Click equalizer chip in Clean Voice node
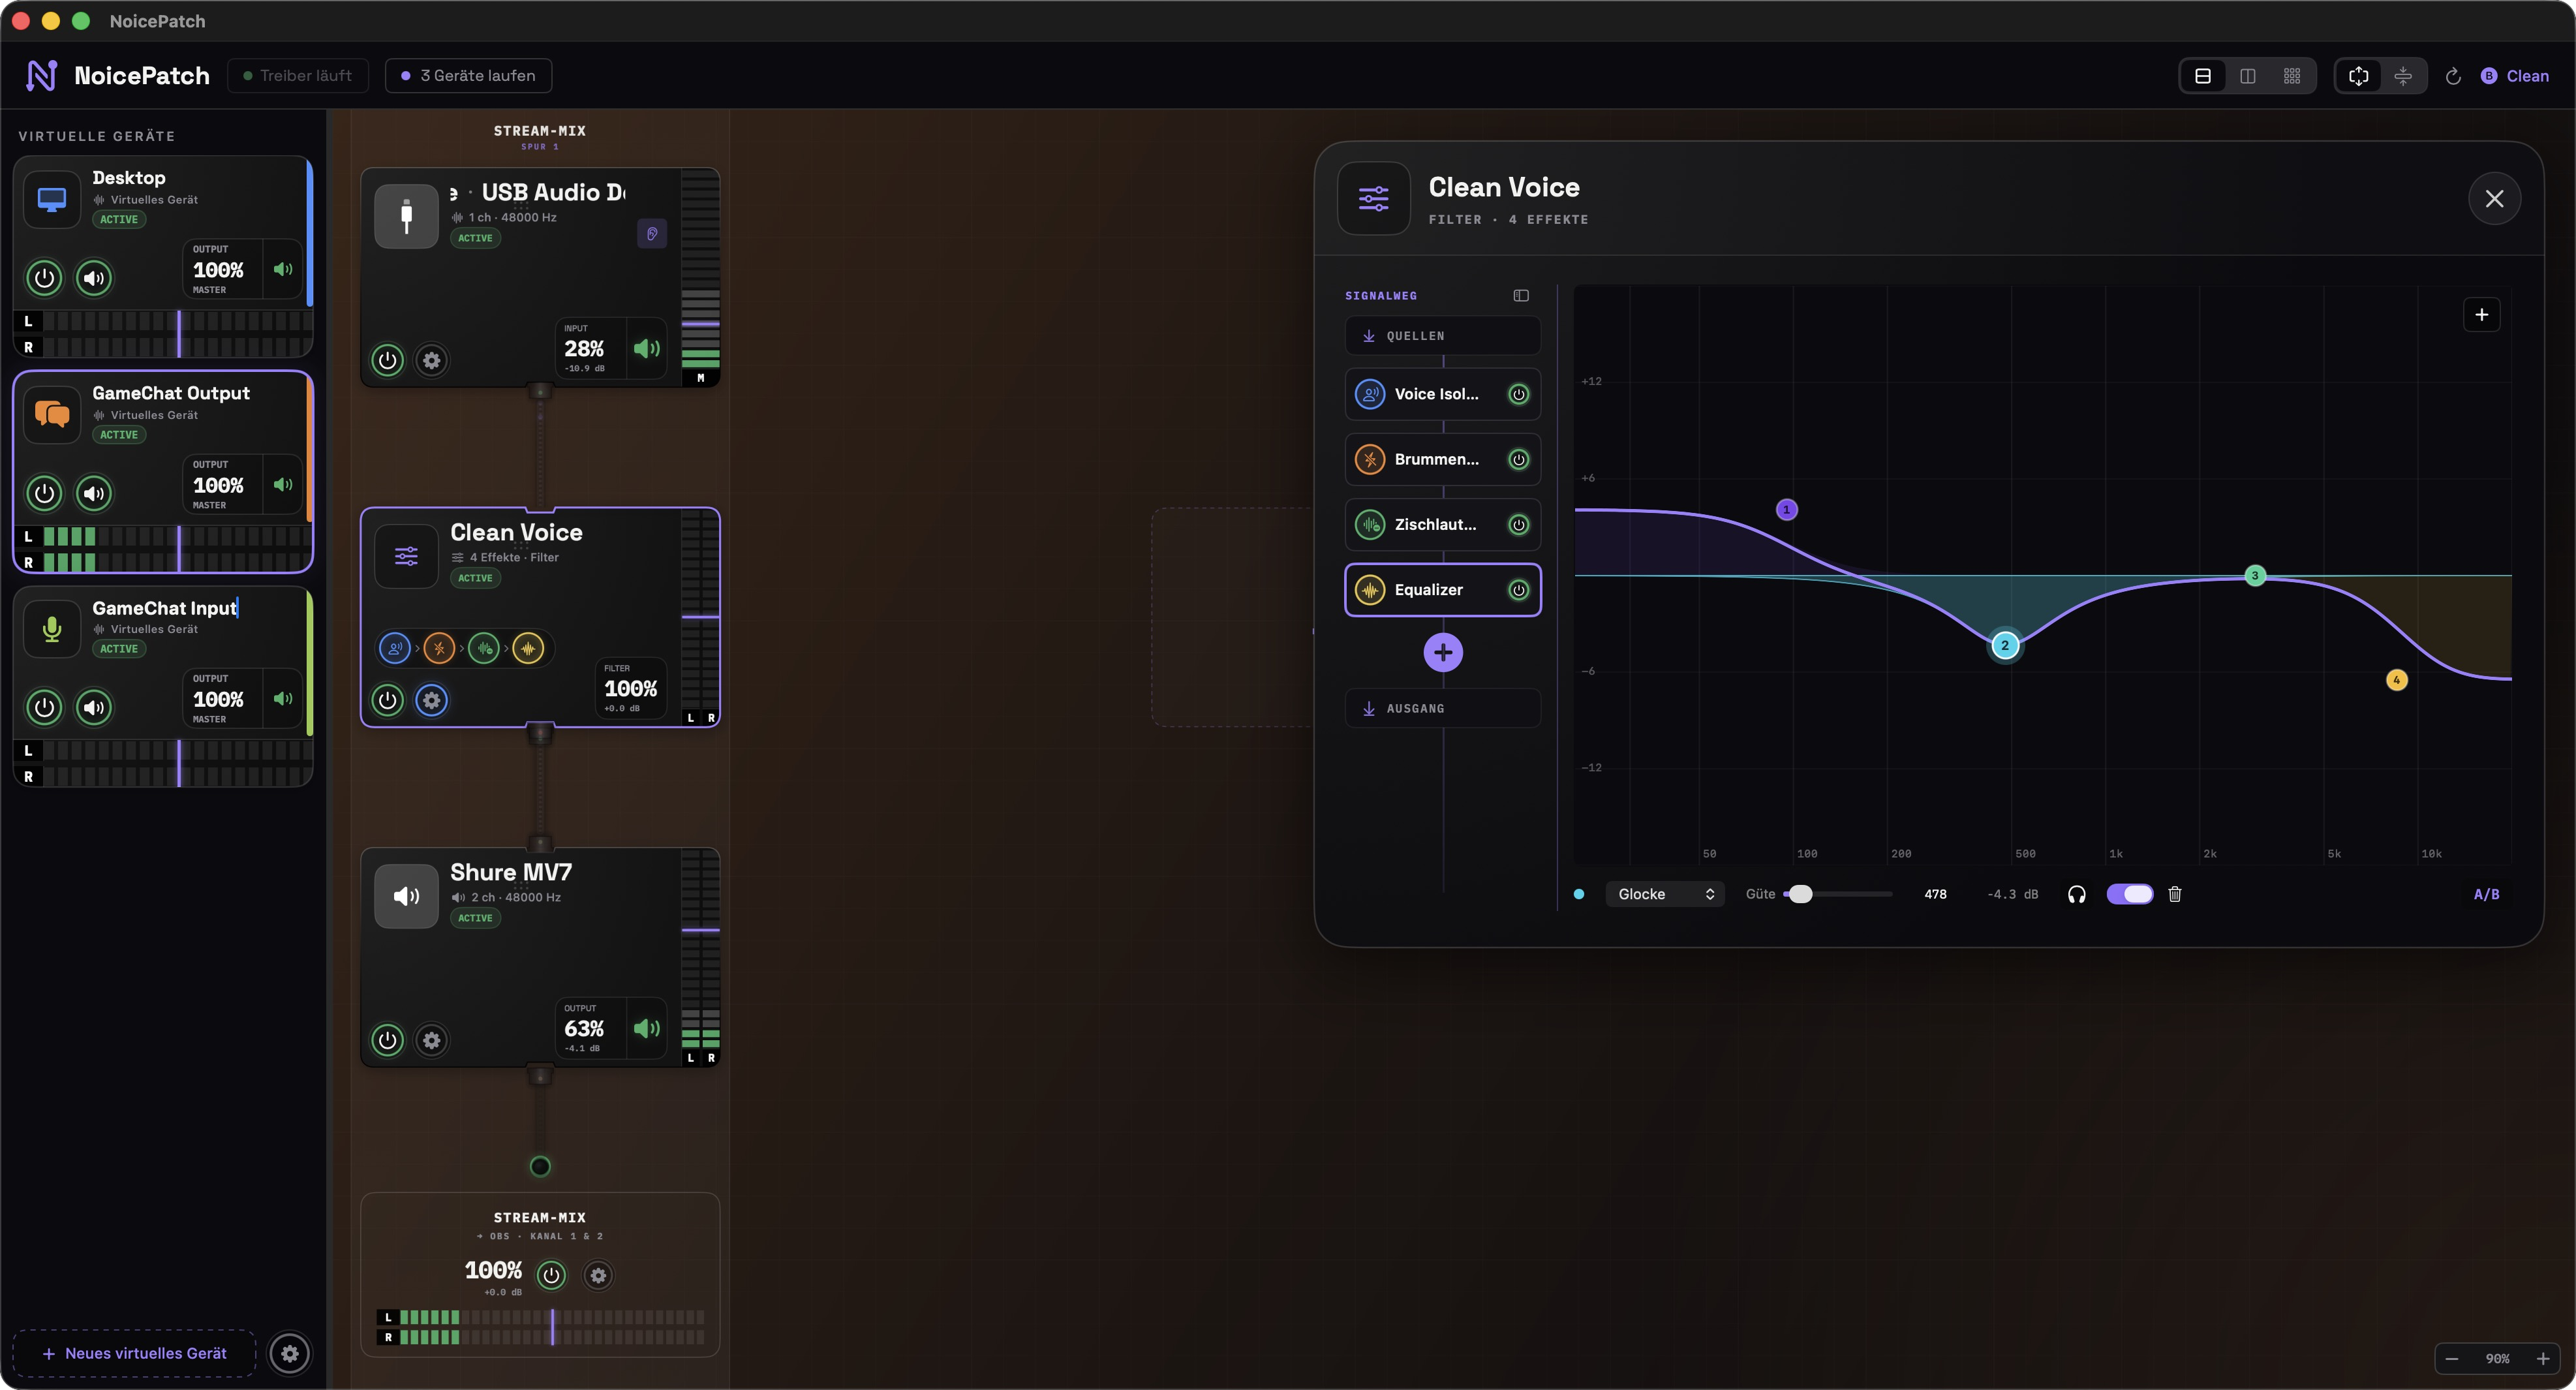This screenshot has width=2576, height=1390. point(528,648)
